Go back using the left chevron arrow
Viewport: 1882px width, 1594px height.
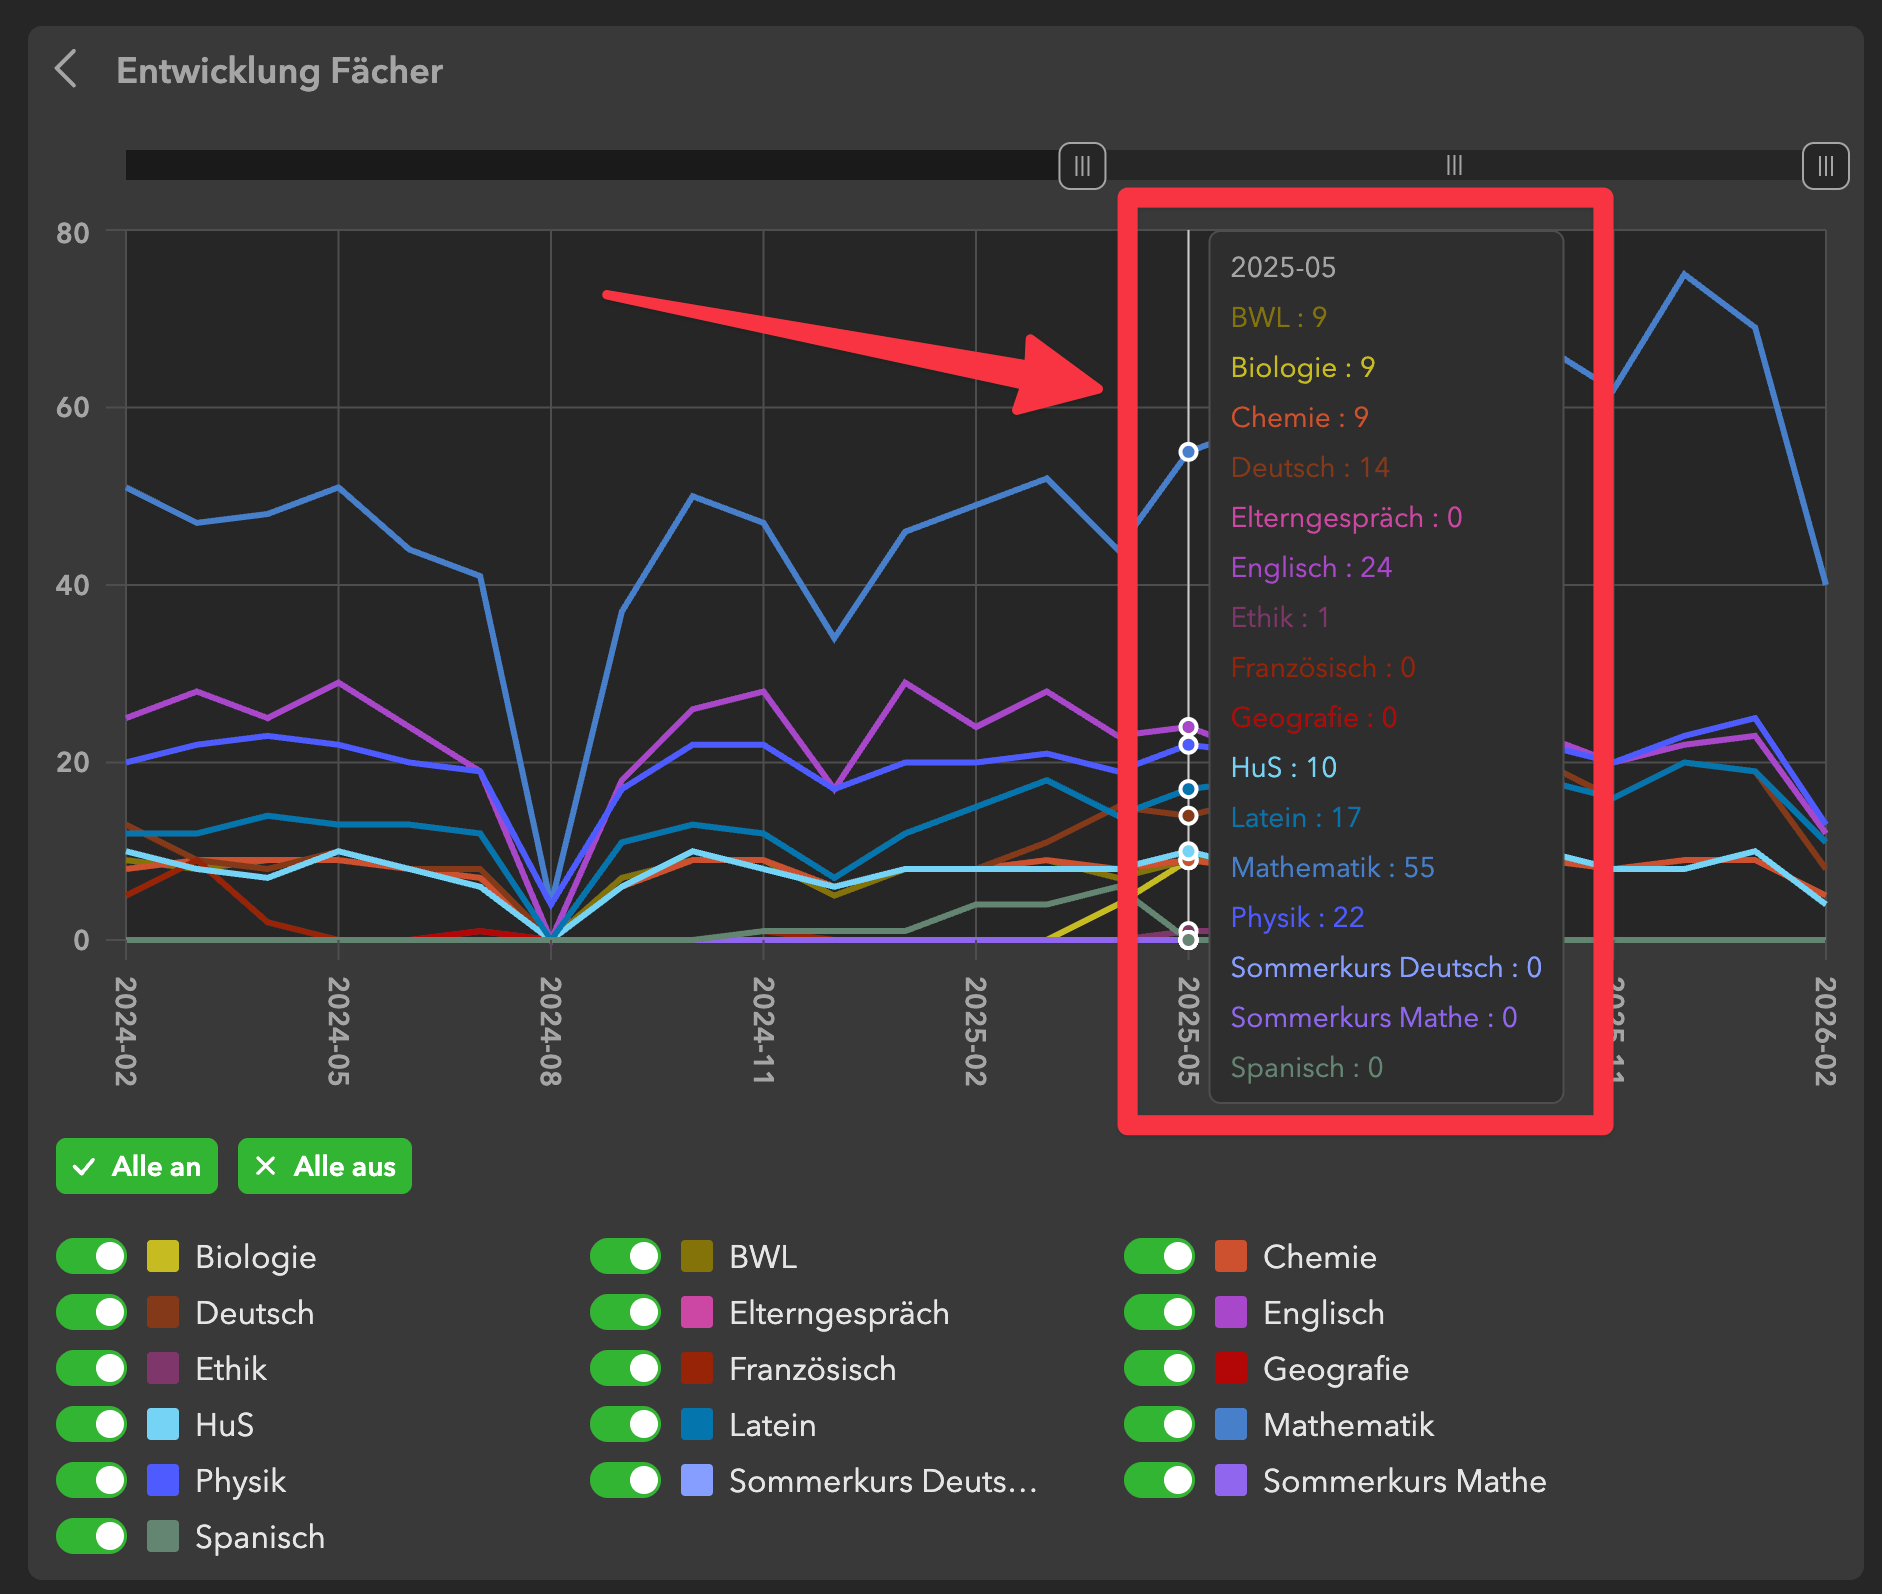66,70
